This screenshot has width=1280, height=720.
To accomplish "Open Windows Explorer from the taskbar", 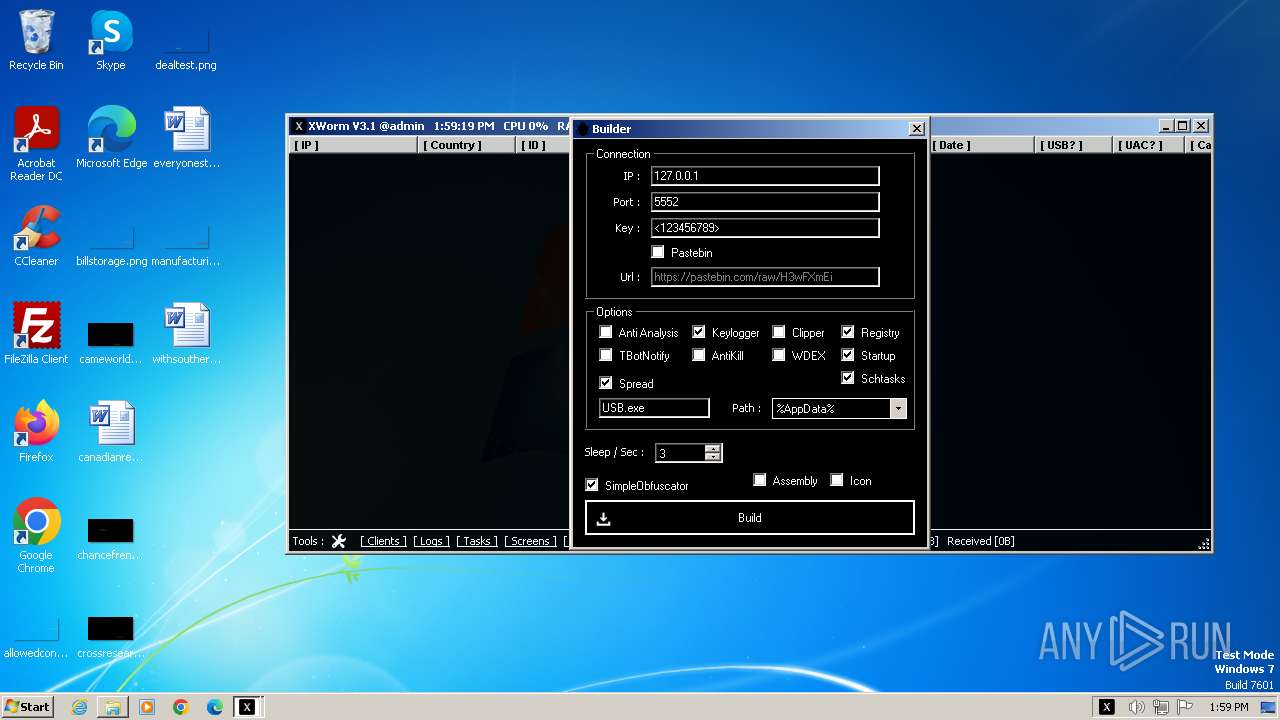I will (113, 707).
